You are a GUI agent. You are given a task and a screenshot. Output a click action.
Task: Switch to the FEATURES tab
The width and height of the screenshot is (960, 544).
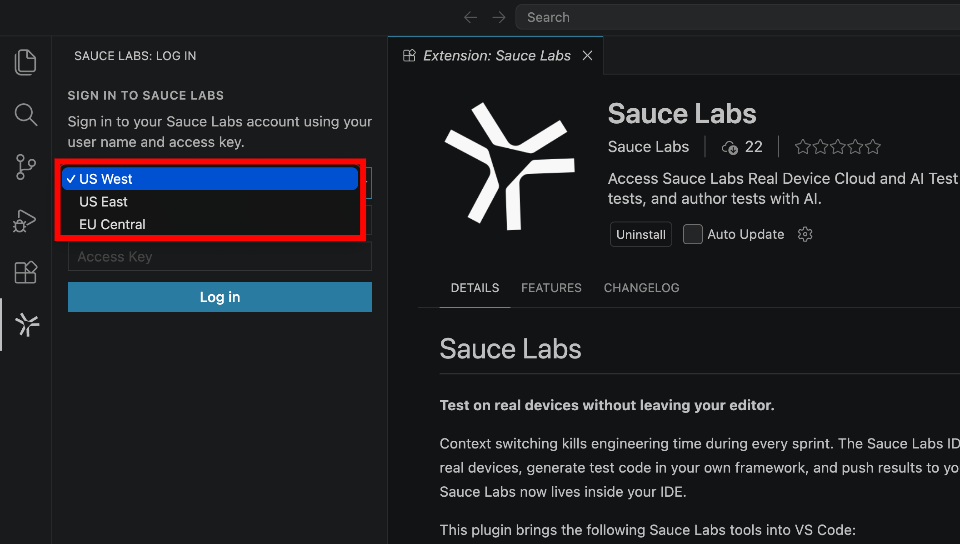point(551,288)
